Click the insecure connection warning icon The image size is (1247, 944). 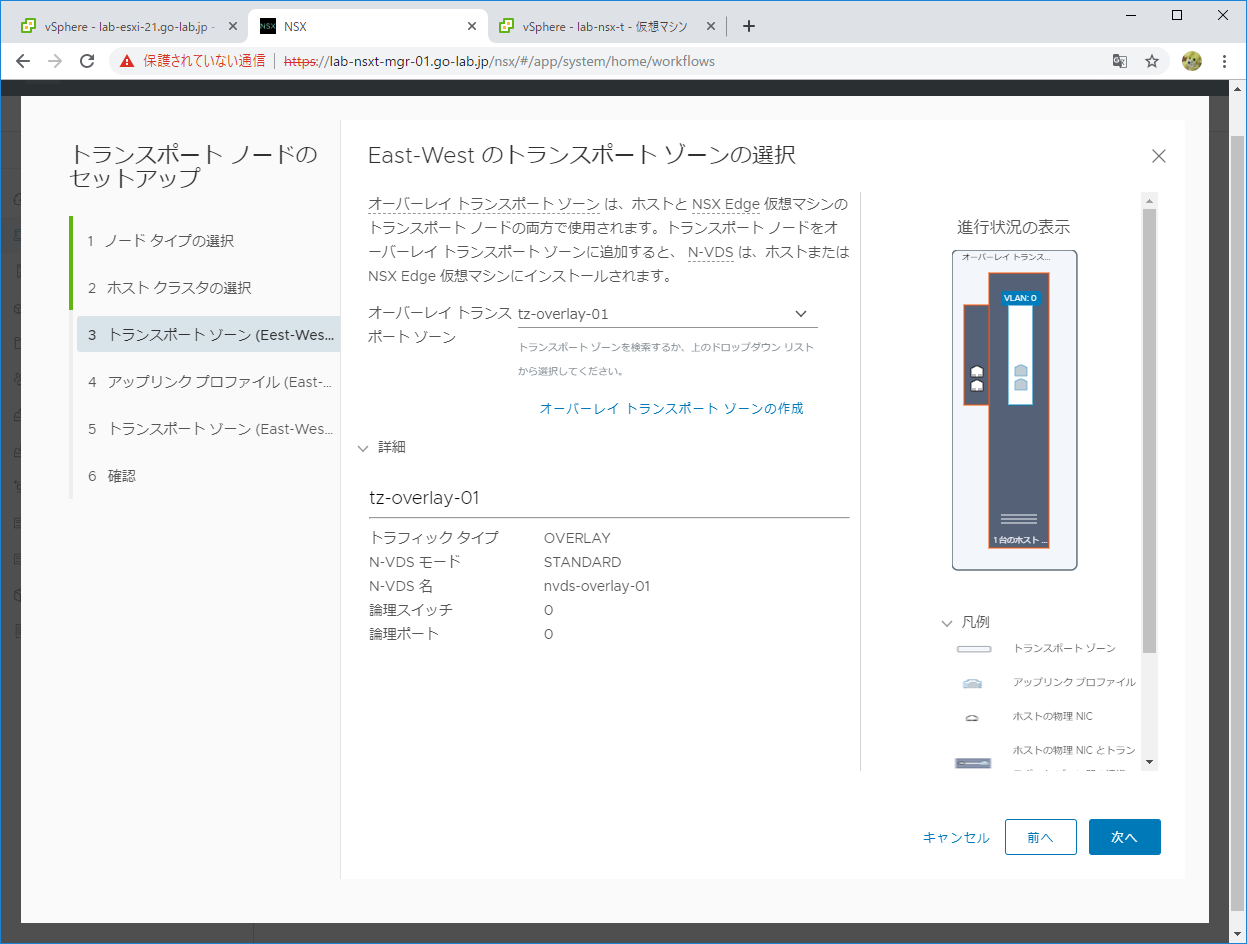click(x=127, y=61)
